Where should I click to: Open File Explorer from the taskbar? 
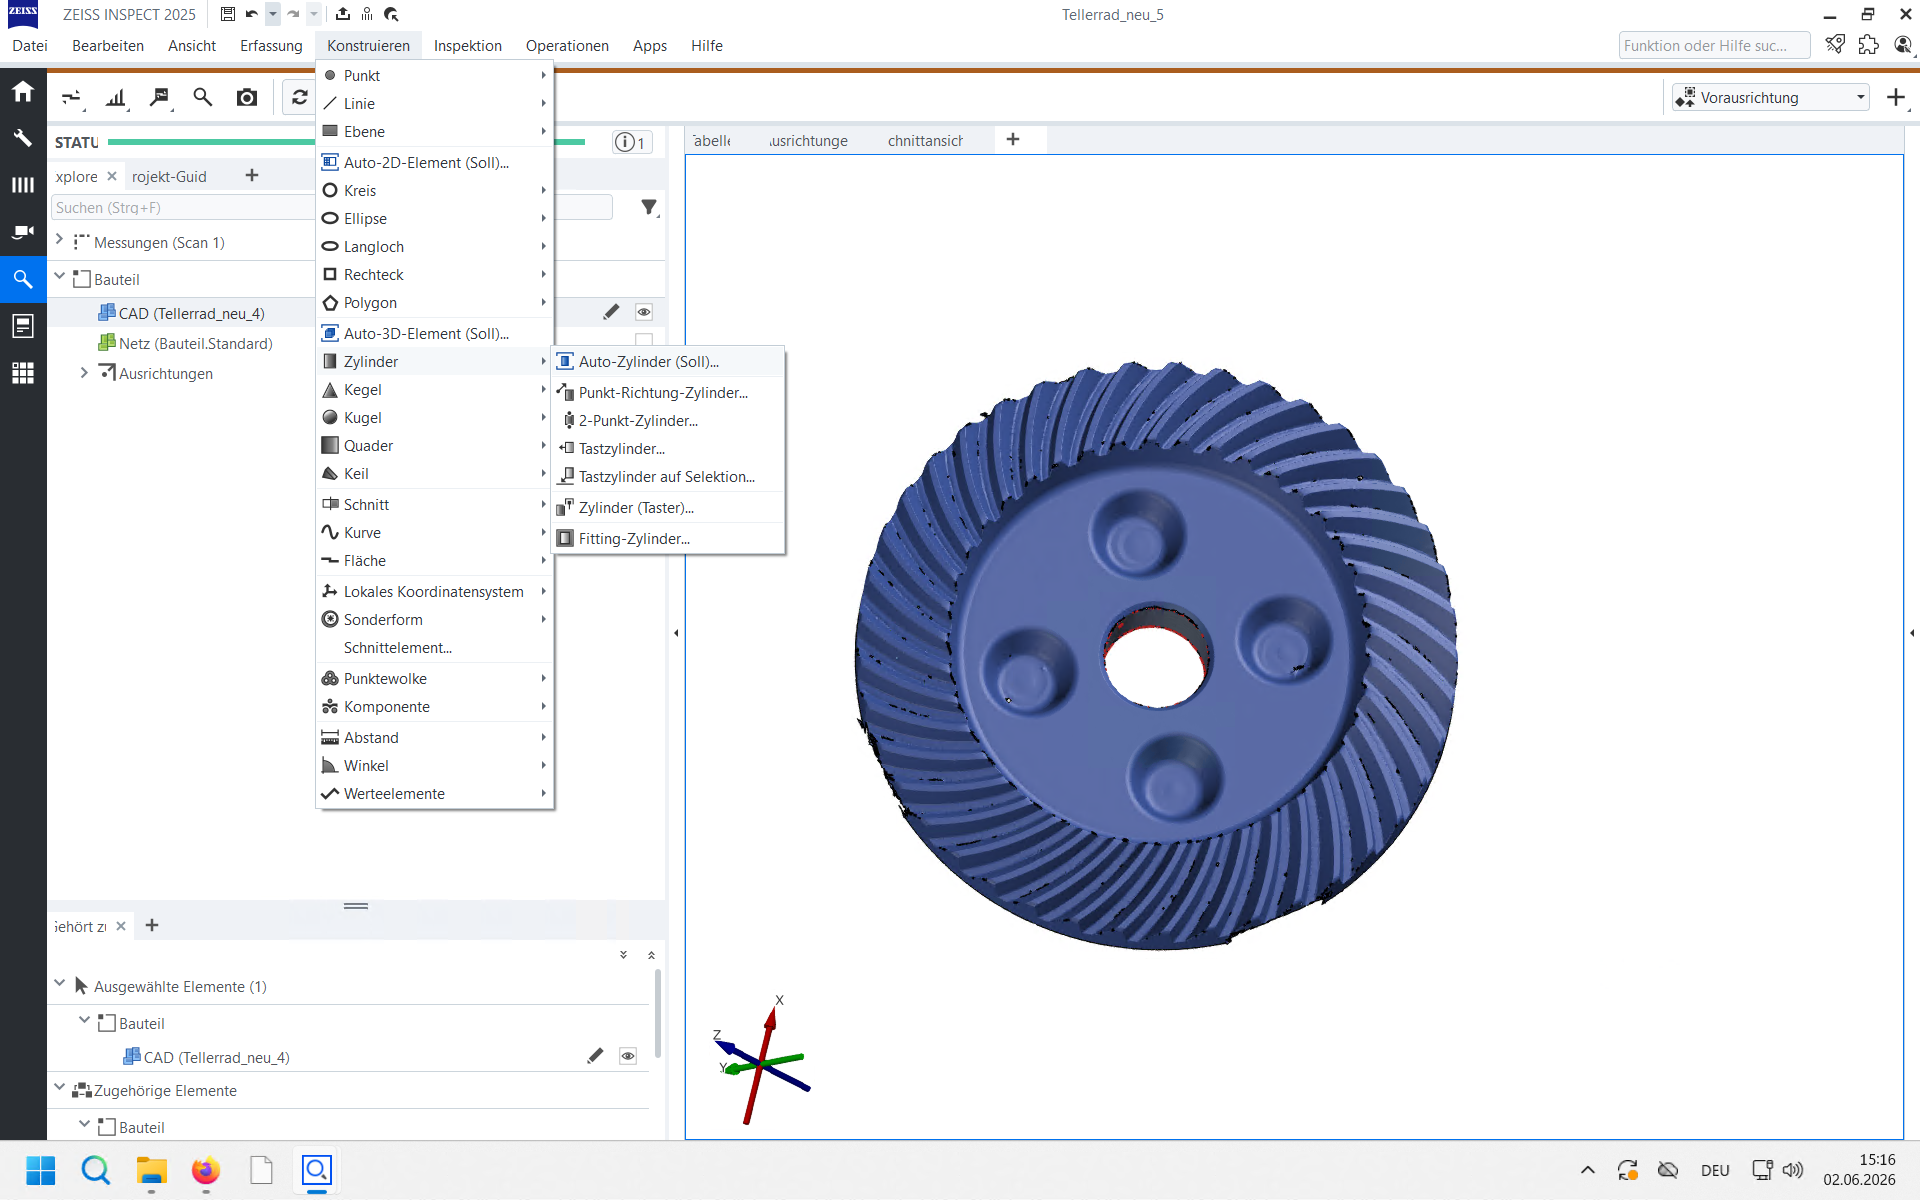[x=151, y=1170]
